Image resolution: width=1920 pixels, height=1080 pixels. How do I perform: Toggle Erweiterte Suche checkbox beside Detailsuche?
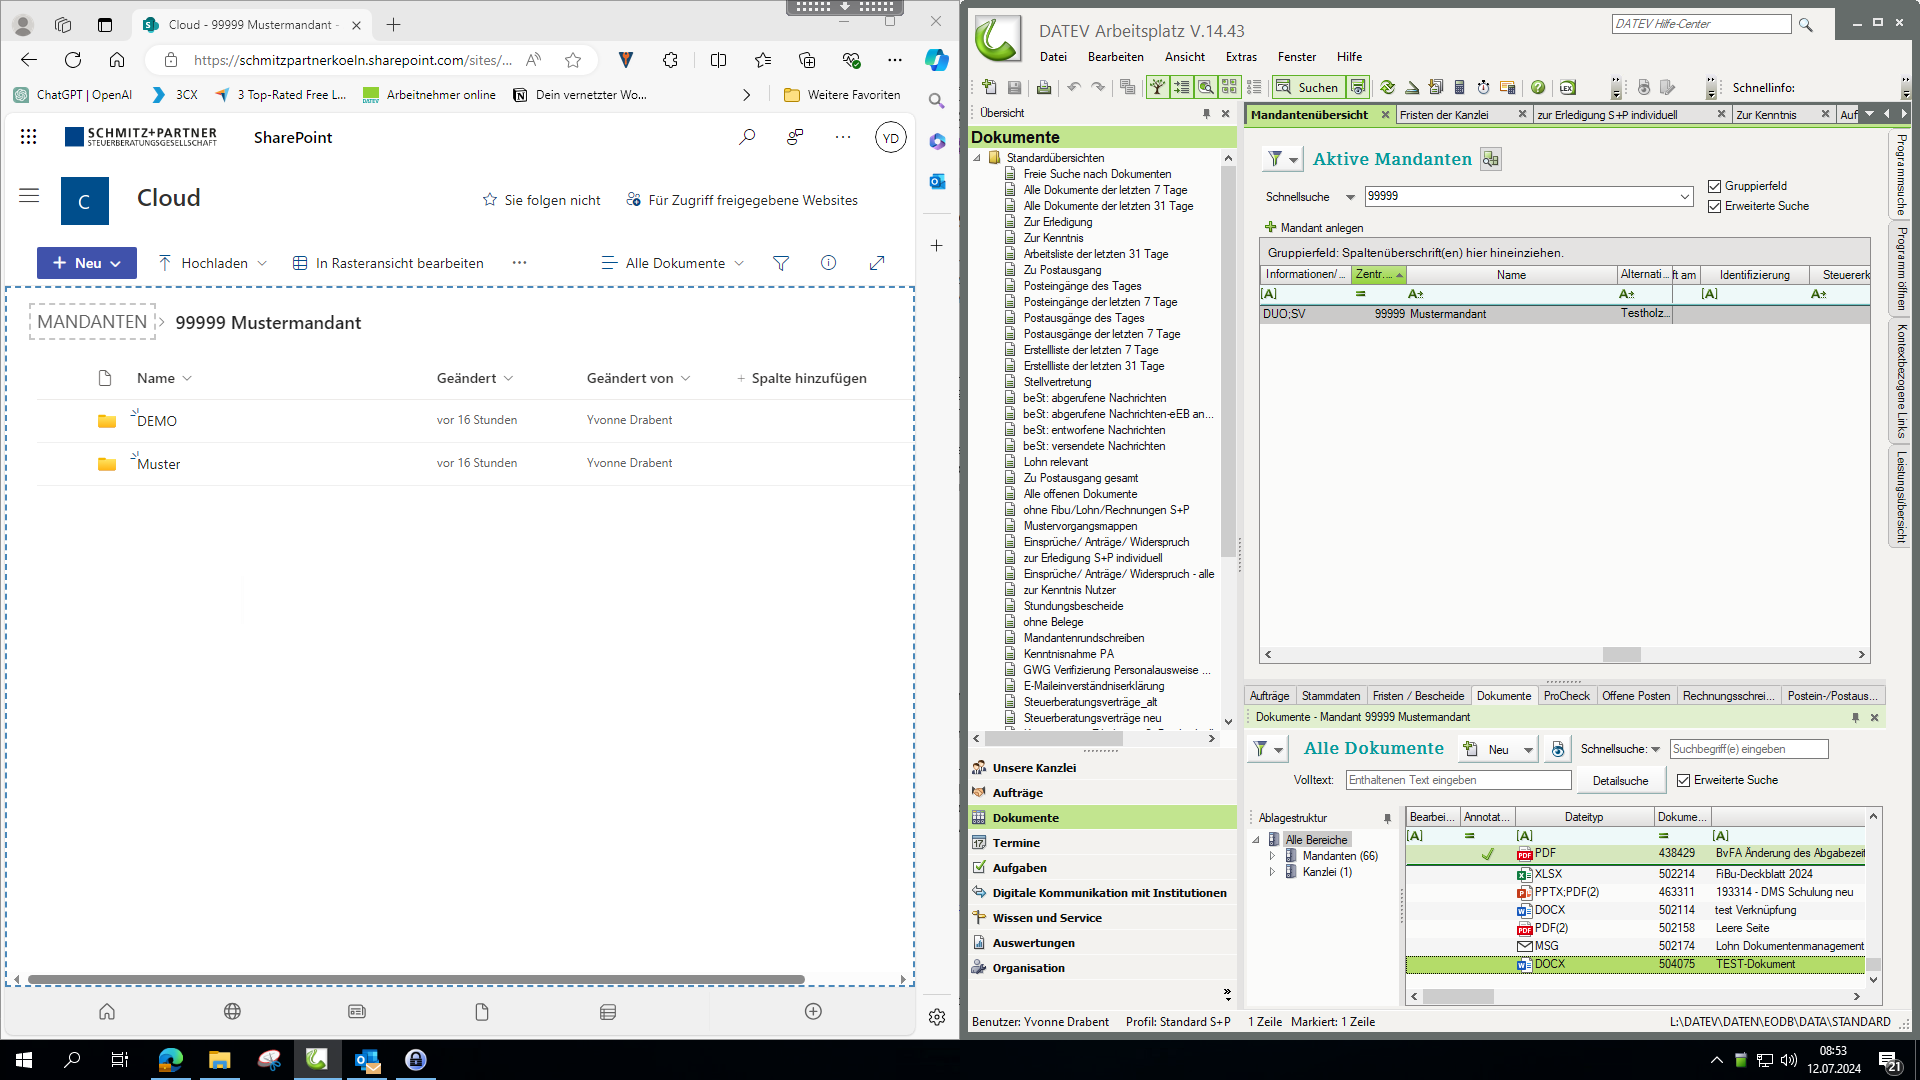(1683, 780)
